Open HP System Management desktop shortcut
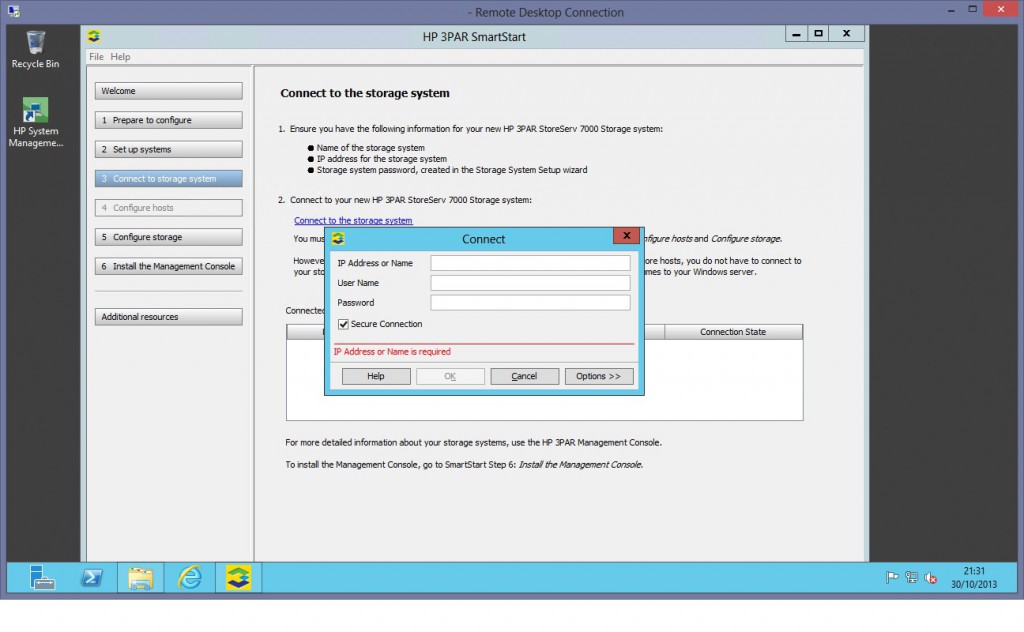The height and width of the screenshot is (632, 1024). pos(35,122)
